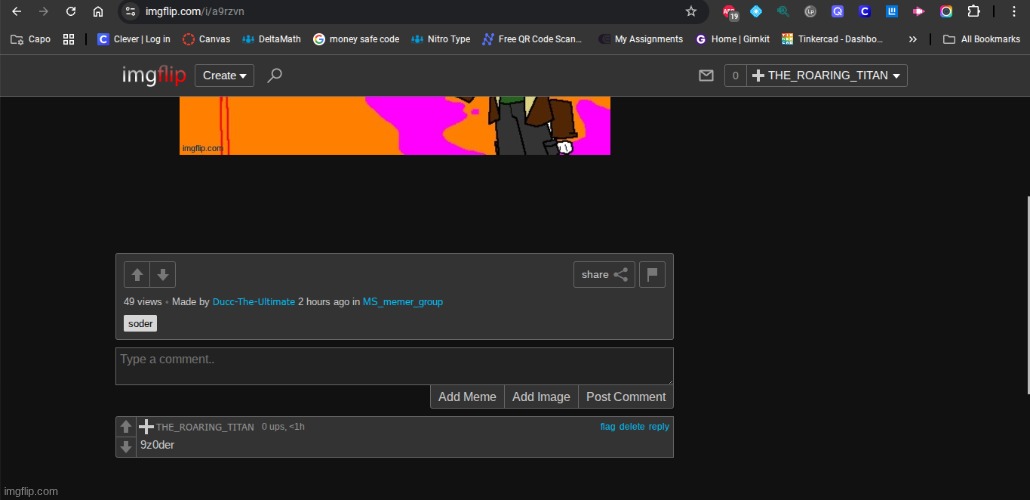The height and width of the screenshot is (500, 1030).
Task: Select the soder tag
Action: click(140, 323)
